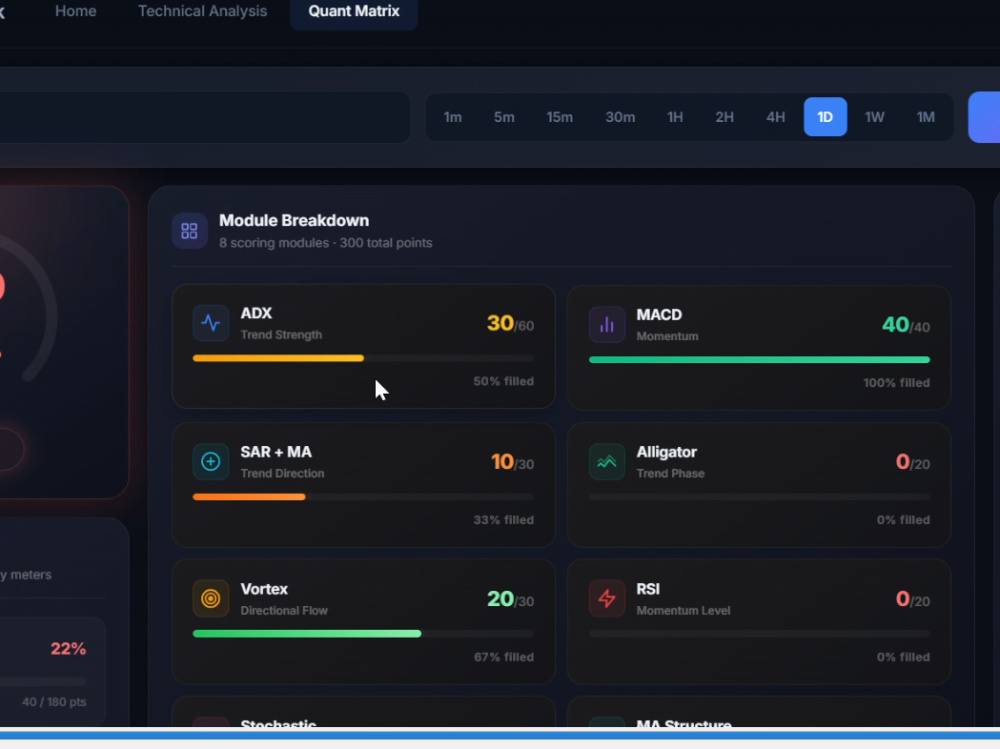Screen dimensions: 1000x749
Task: Select the 5m timeframe
Action: point(504,117)
